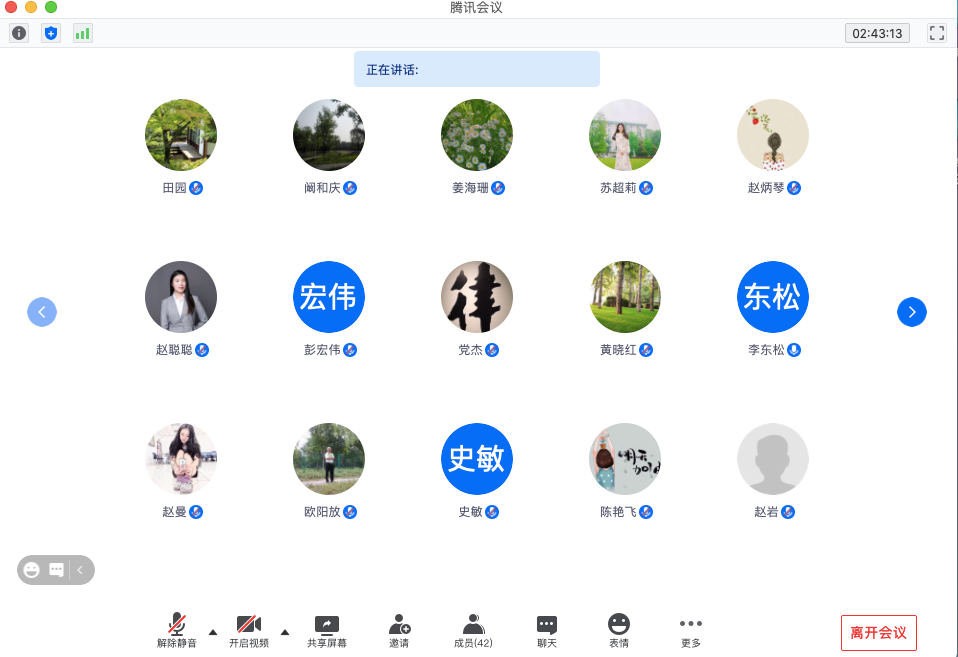Toggle the chat bubble overlay icon

(x=57, y=570)
